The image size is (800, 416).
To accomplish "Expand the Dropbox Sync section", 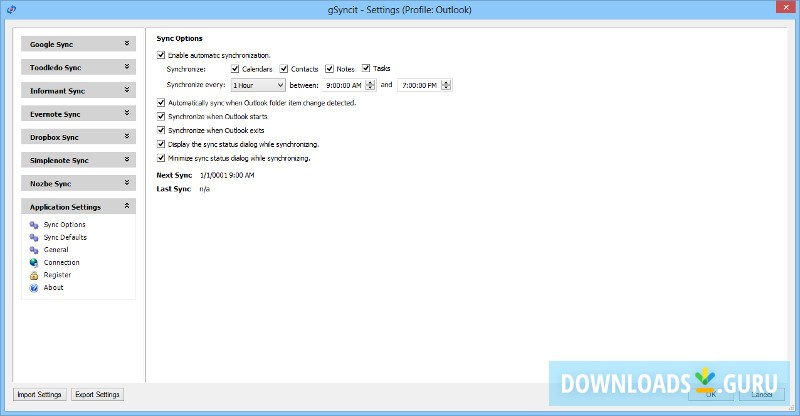I will [x=79, y=137].
